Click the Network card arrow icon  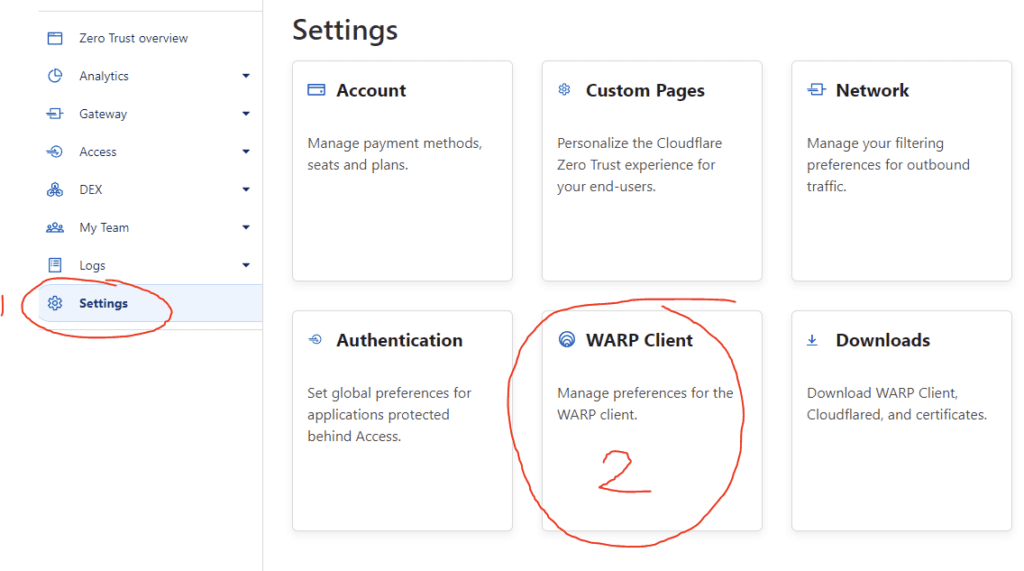click(816, 90)
